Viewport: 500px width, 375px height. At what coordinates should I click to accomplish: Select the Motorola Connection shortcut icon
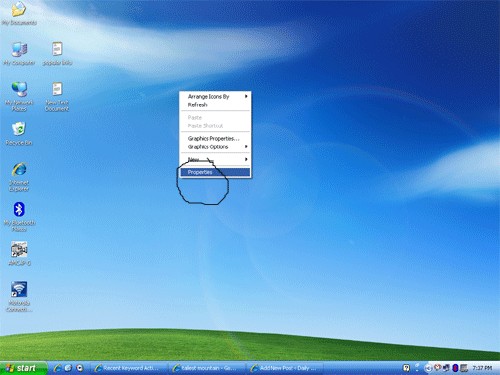coord(19,297)
